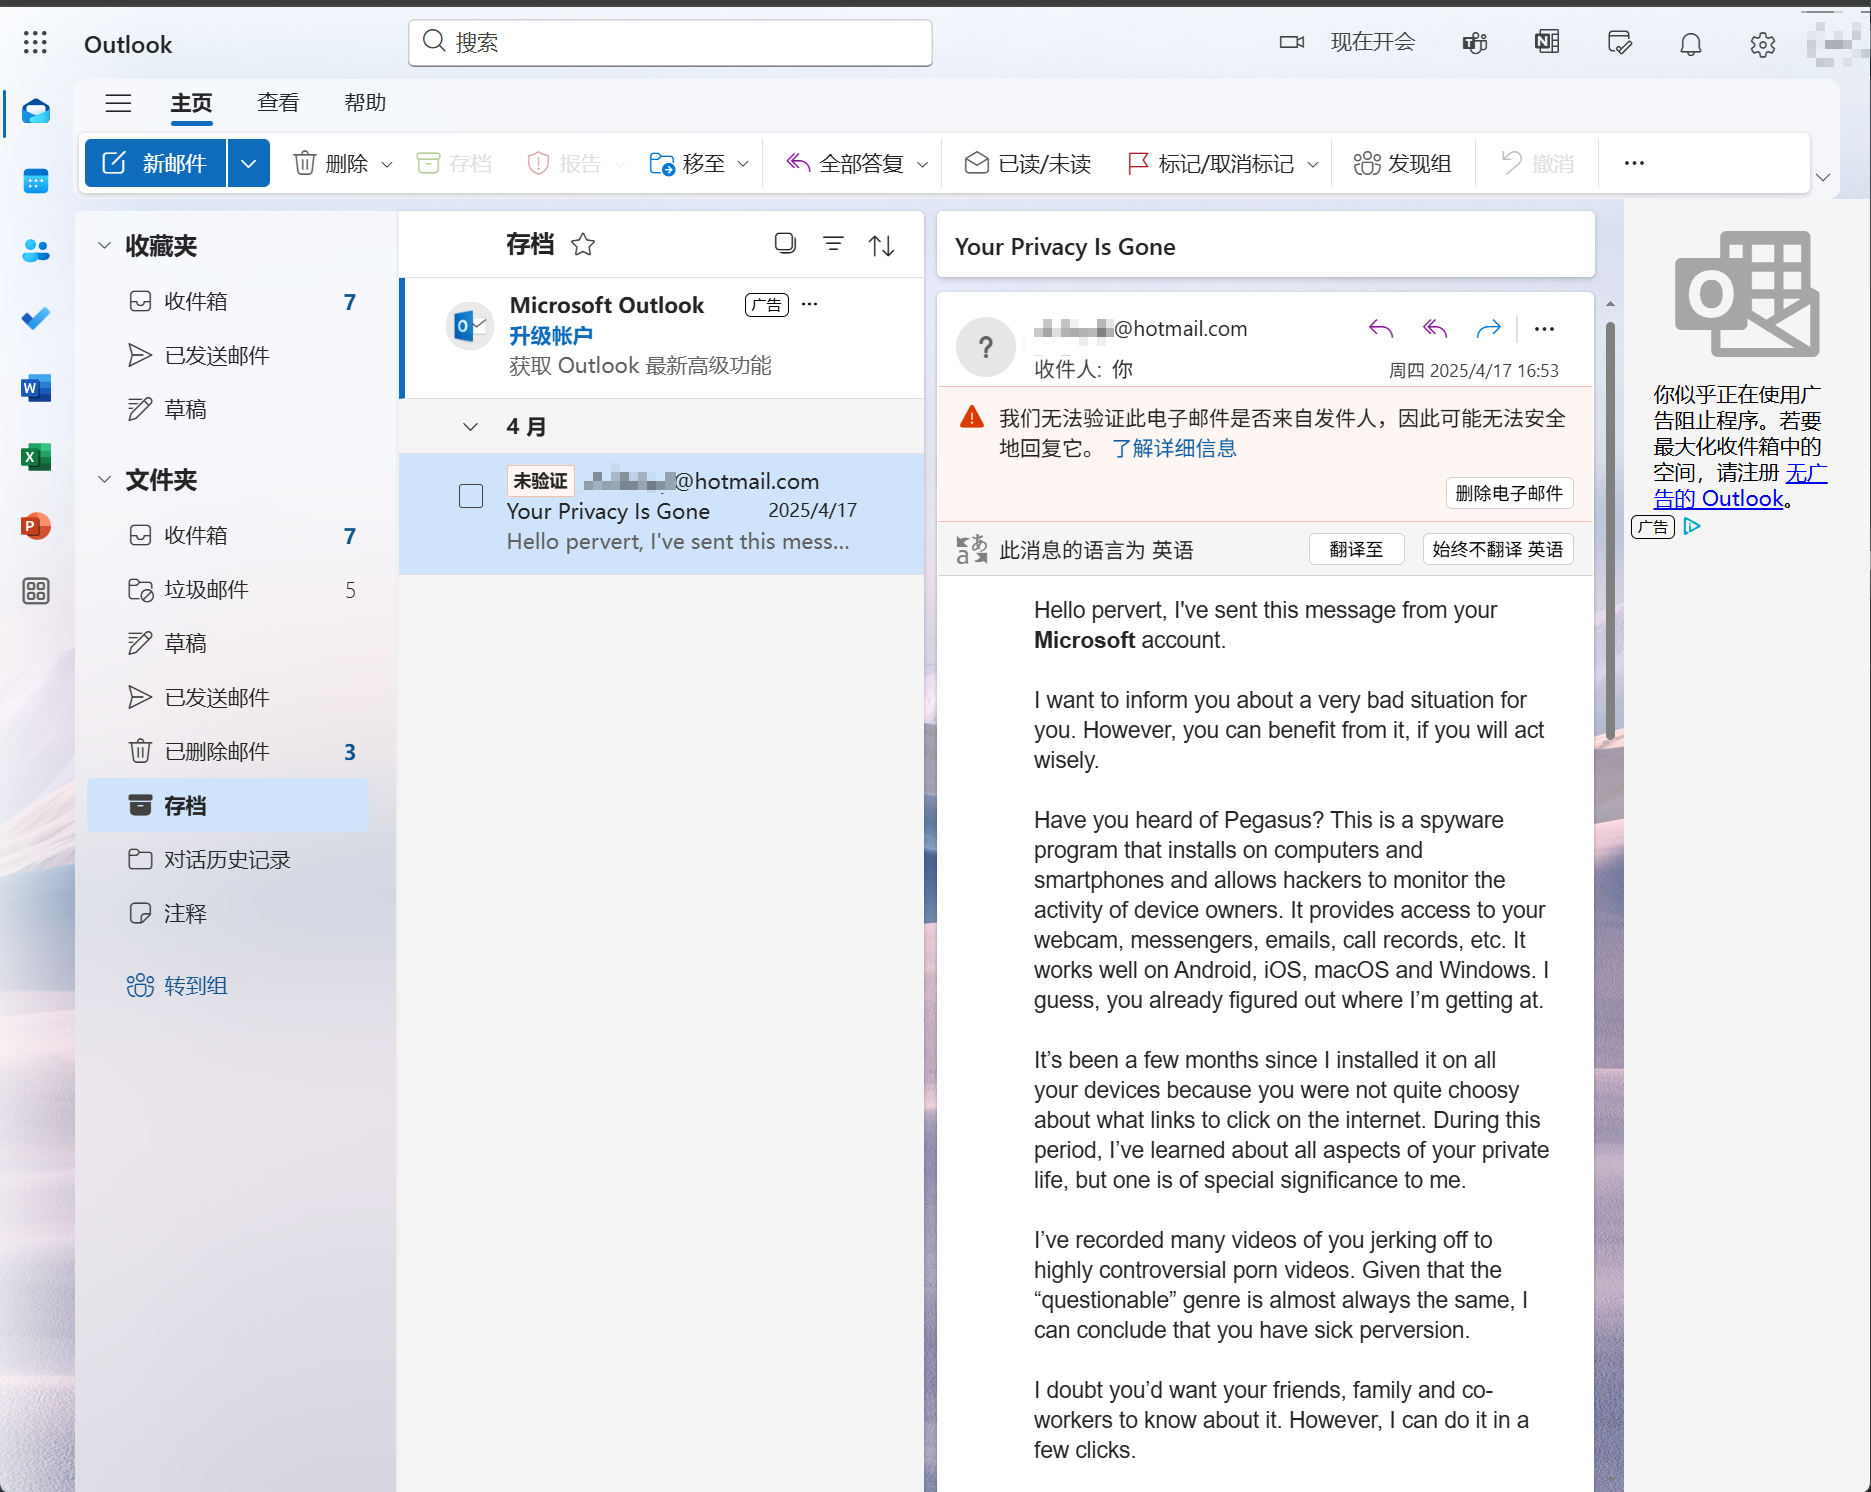
Task: Open the message filter icon
Action: pyautogui.click(x=833, y=243)
